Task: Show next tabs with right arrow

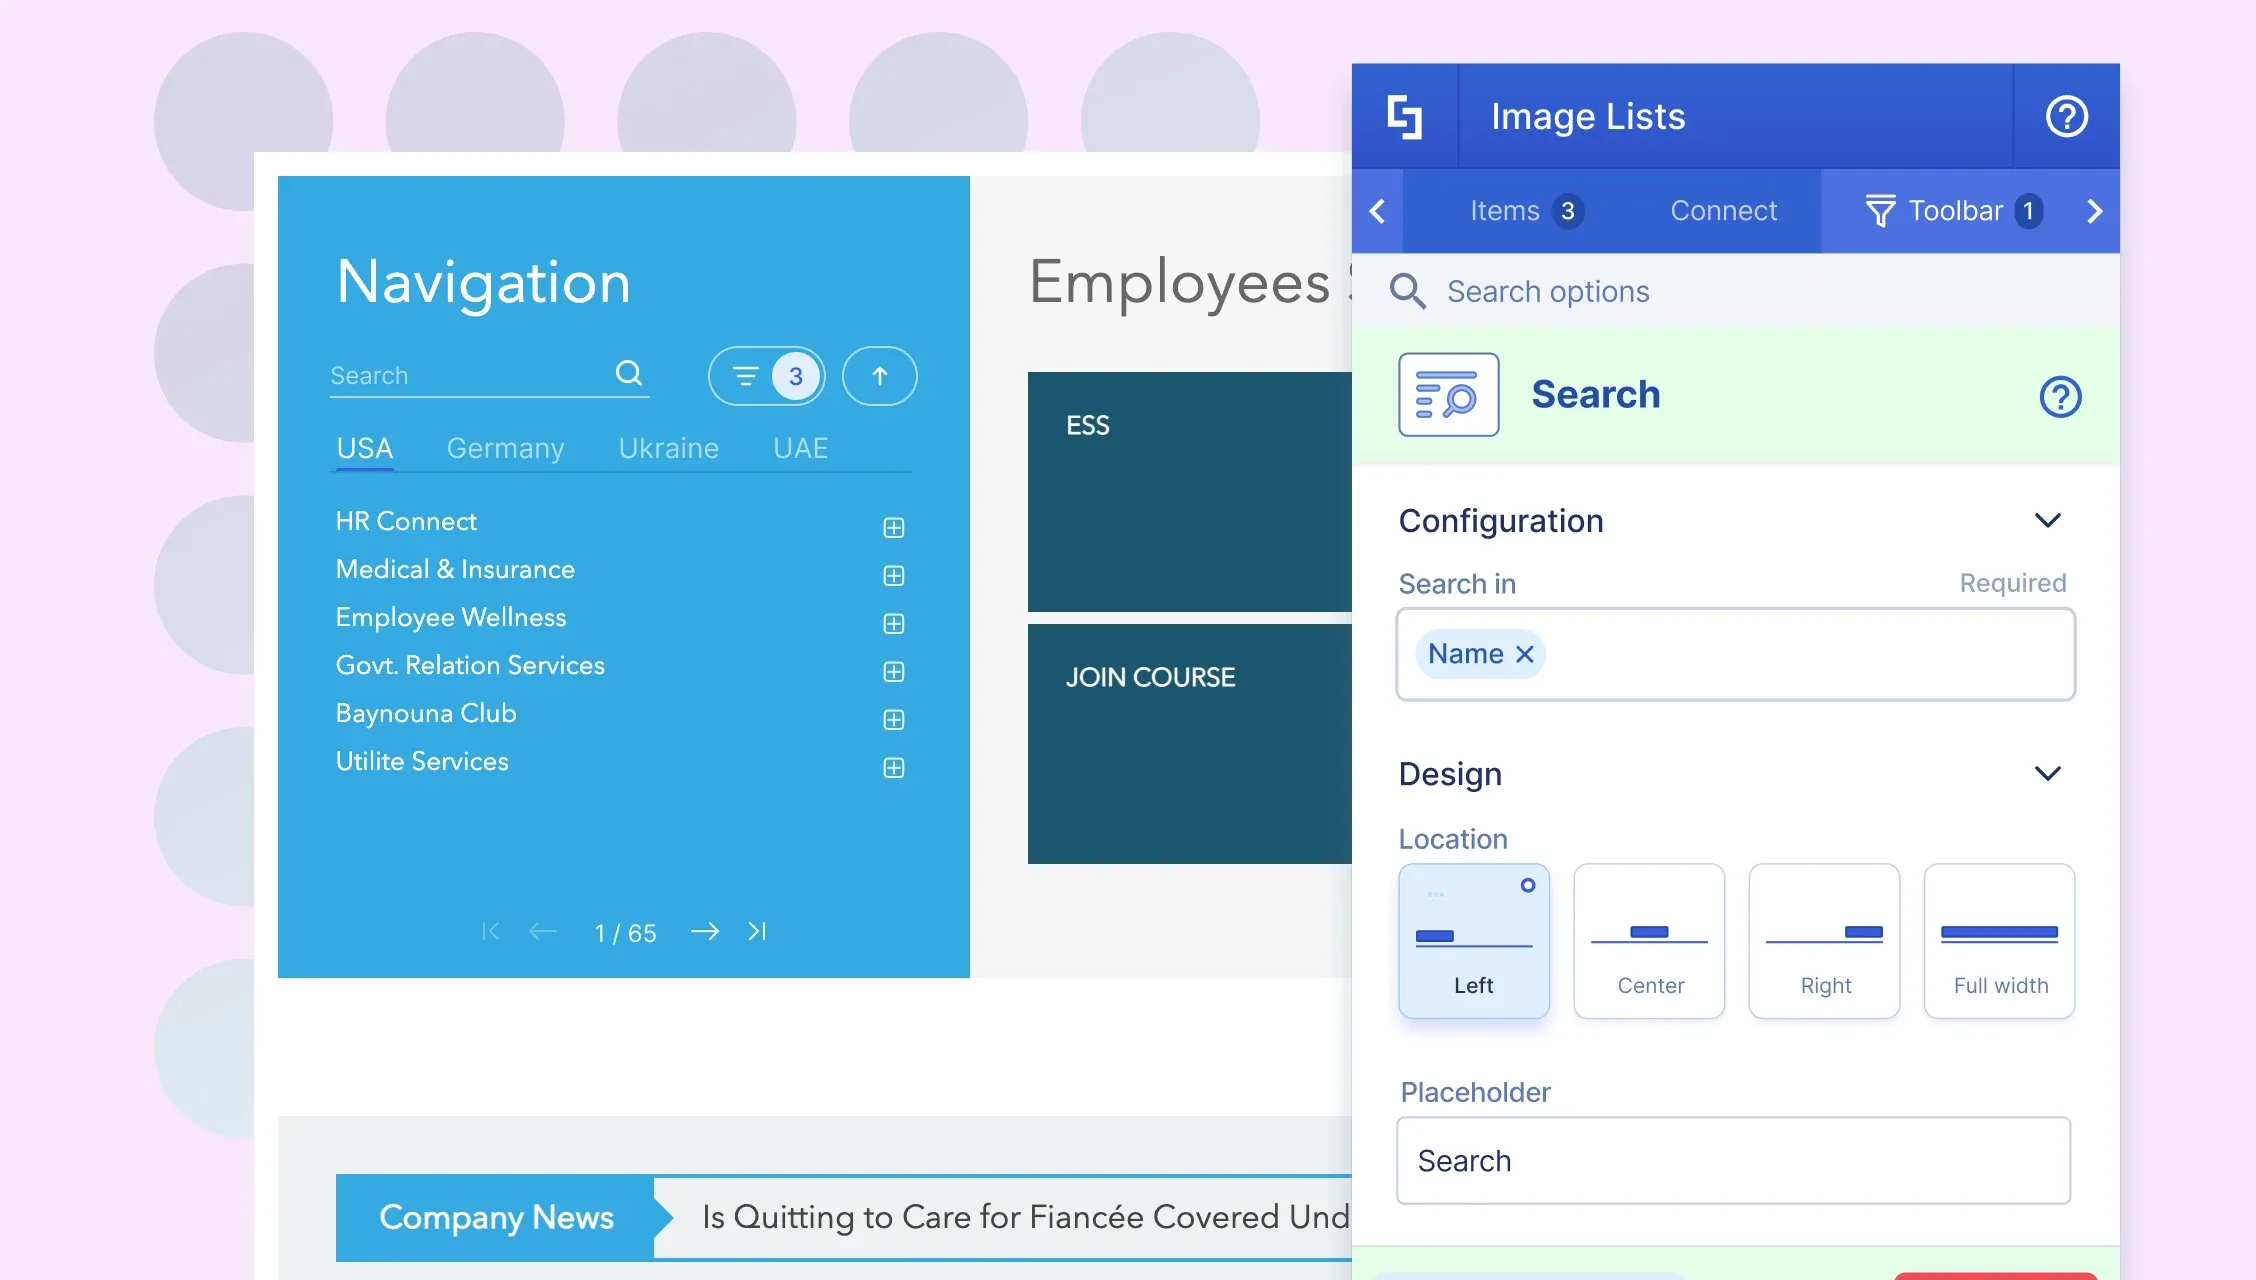Action: (x=2095, y=211)
